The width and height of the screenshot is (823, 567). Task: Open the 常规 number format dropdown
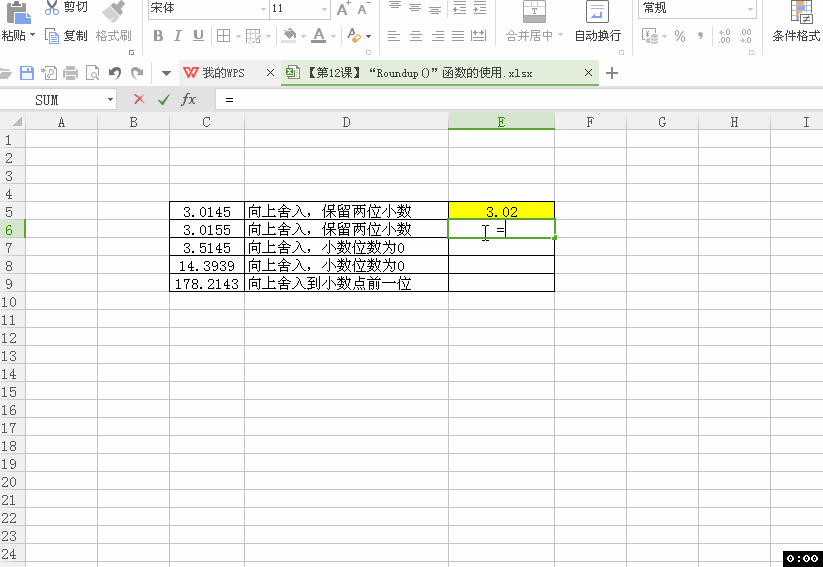coord(751,9)
